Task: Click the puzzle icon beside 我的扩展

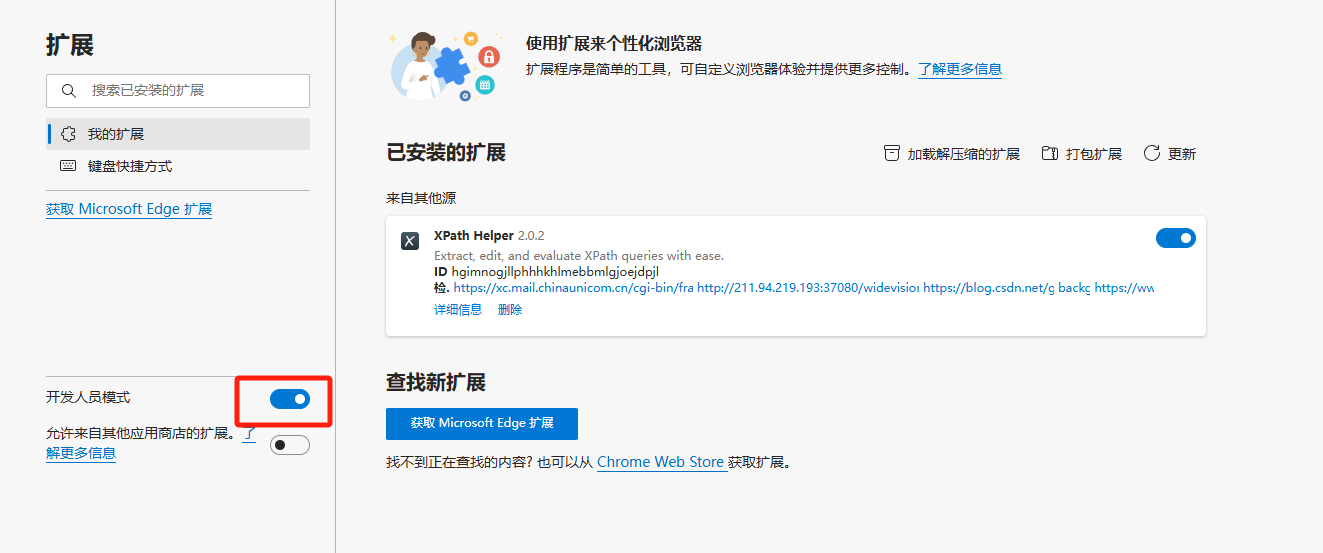Action: click(69, 134)
